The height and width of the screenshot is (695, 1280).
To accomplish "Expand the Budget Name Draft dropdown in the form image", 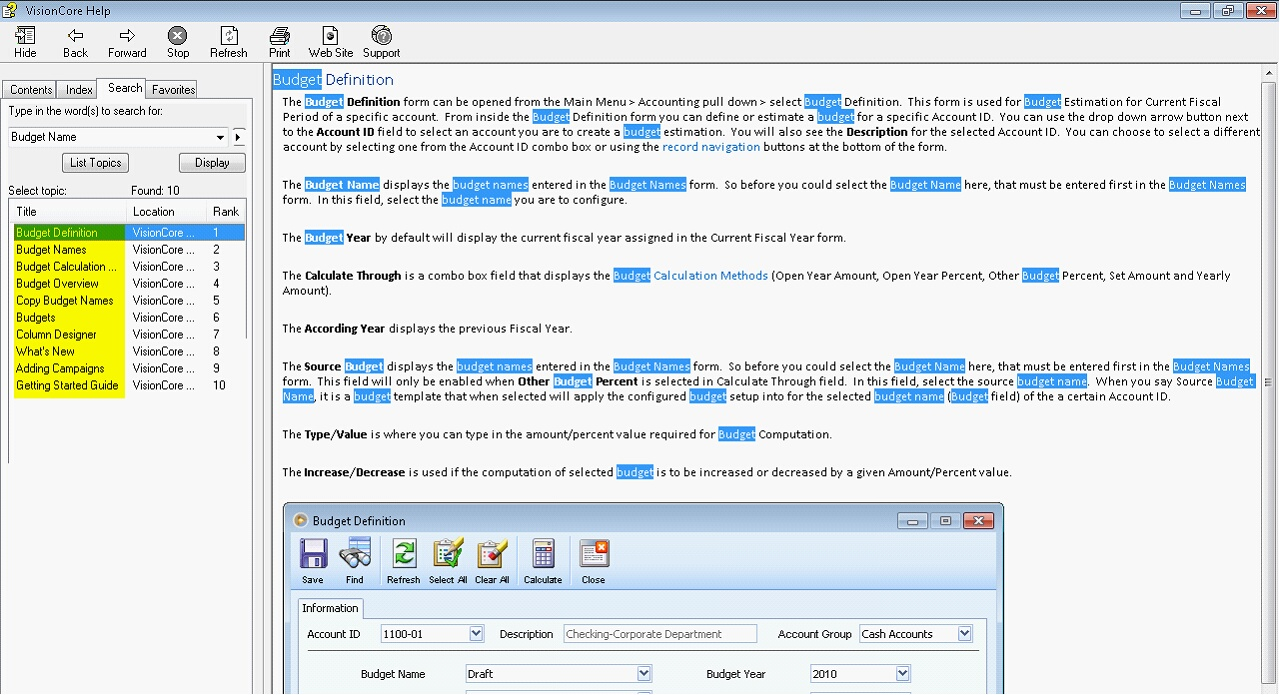I will pyautogui.click(x=644, y=674).
